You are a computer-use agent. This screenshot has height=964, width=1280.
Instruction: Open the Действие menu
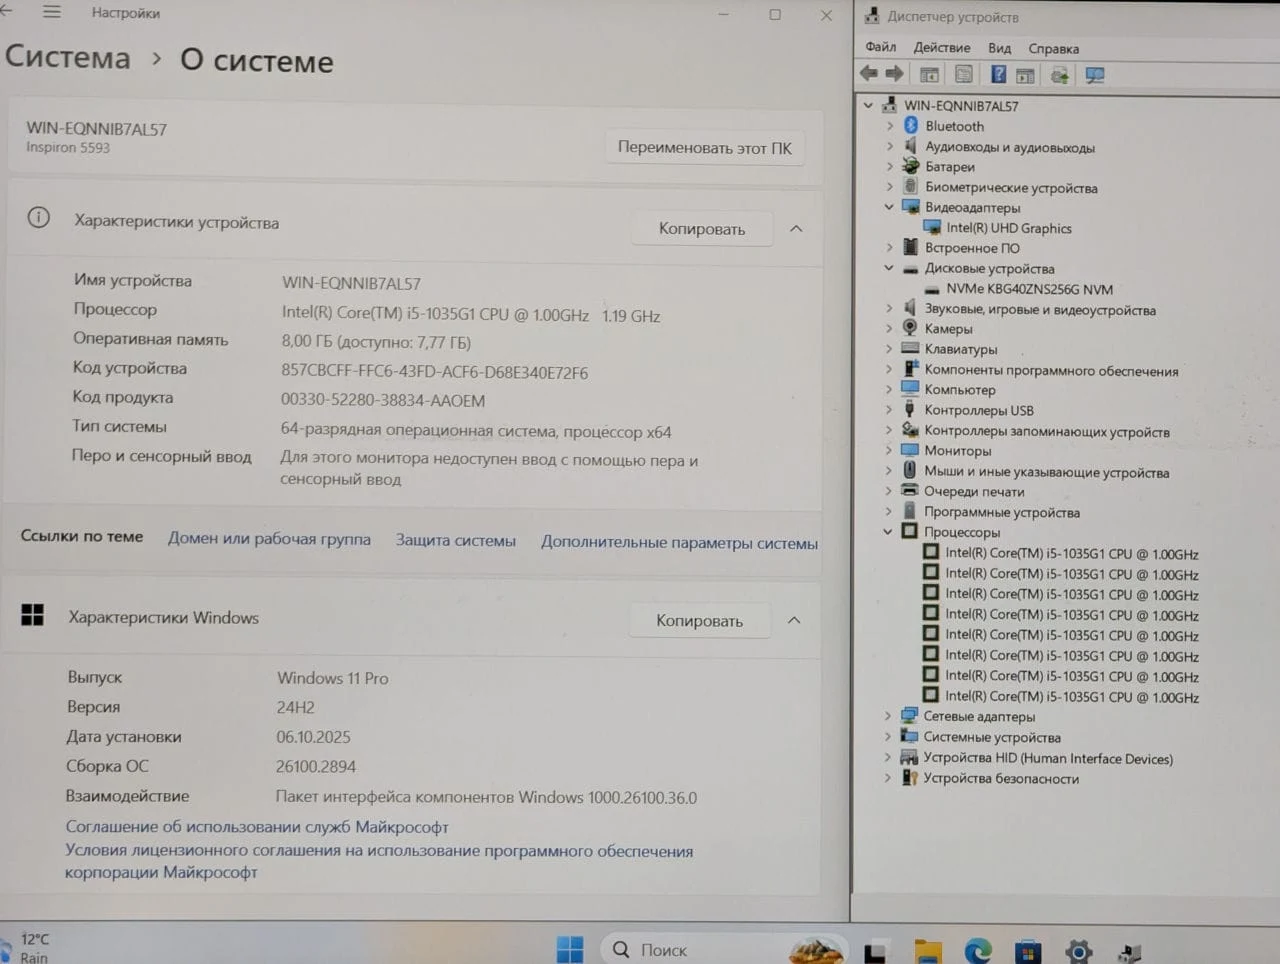[941, 47]
